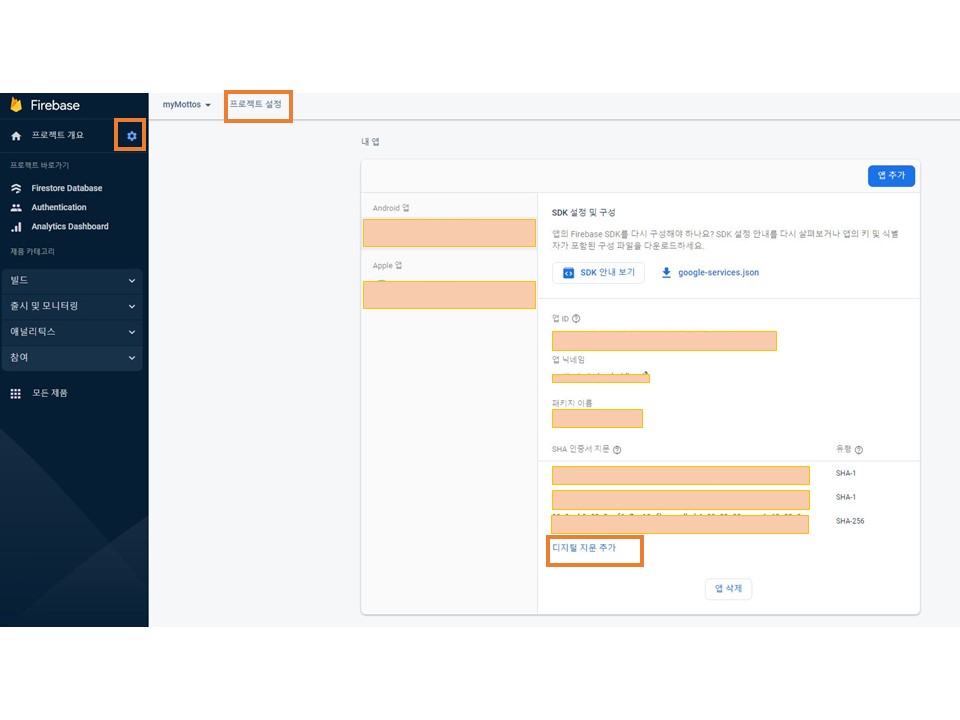960x720 pixels.
Task: Download google-services.json file
Action: [x=718, y=272]
